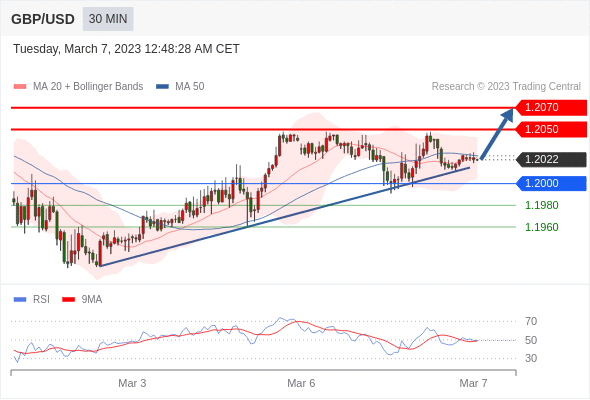
Task: Click the 9MA legend color swatch
Action: (68, 300)
